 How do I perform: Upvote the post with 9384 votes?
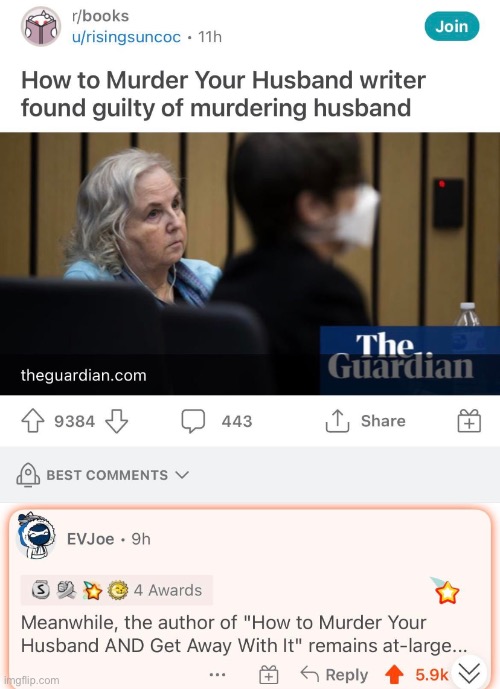pyautogui.click(x=33, y=421)
